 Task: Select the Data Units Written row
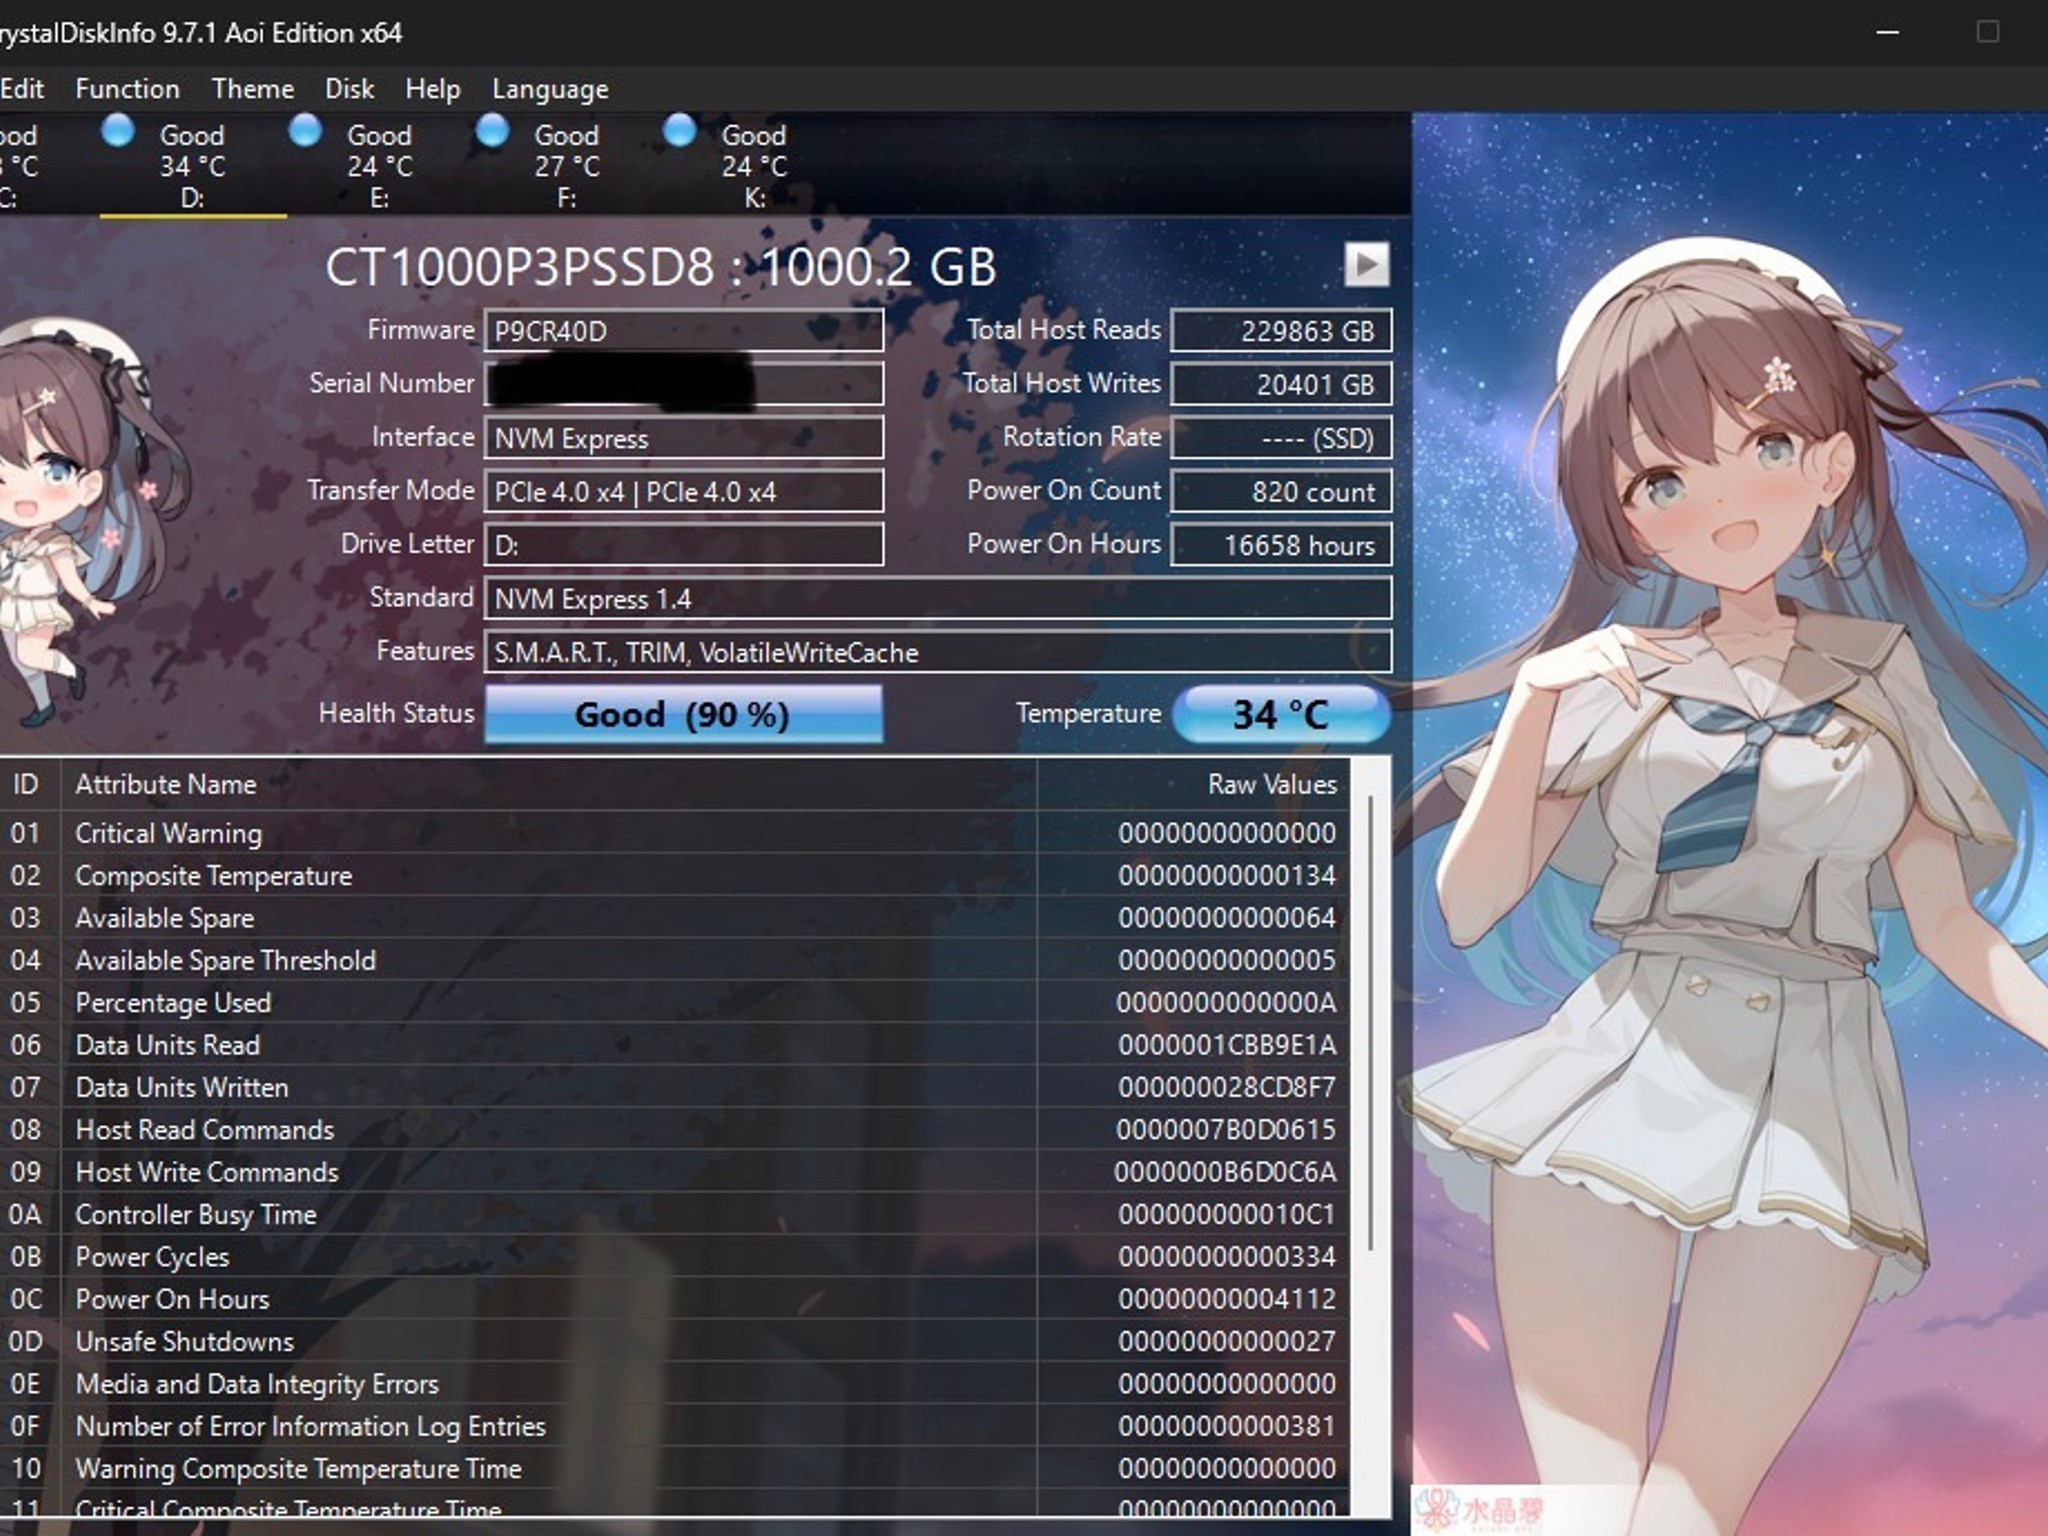pos(675,1087)
